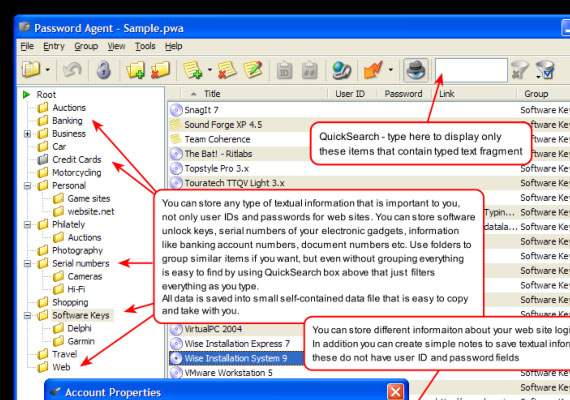Select the Banking folder
570x400 pixels.
click(67, 121)
